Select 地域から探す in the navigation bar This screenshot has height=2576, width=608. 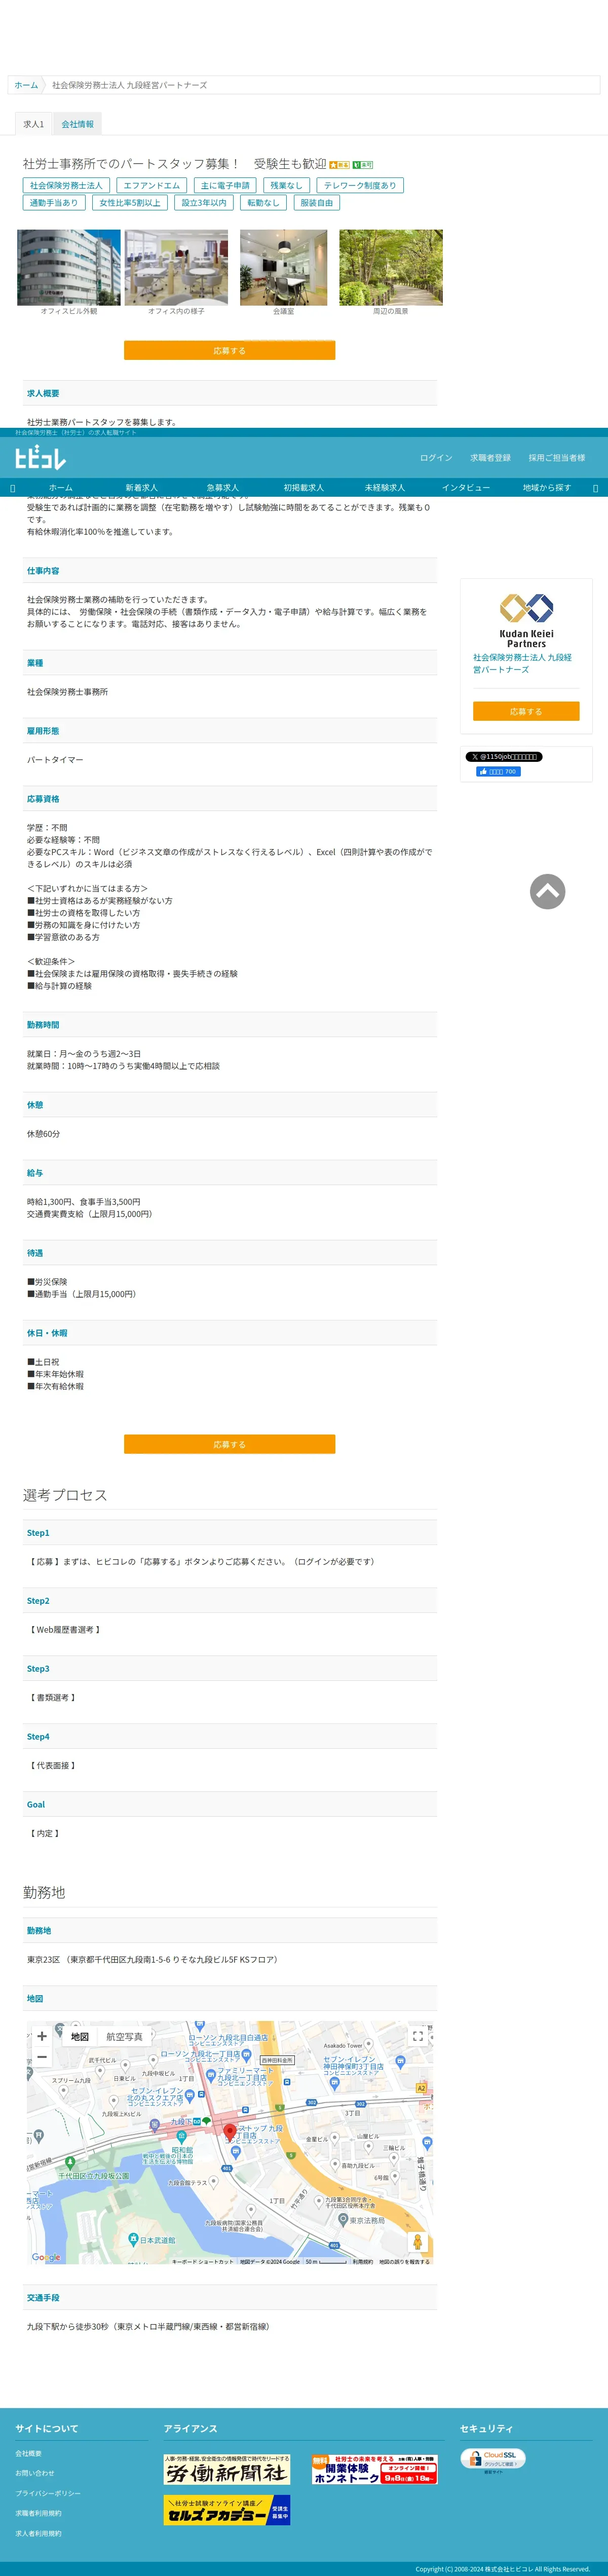point(547,488)
